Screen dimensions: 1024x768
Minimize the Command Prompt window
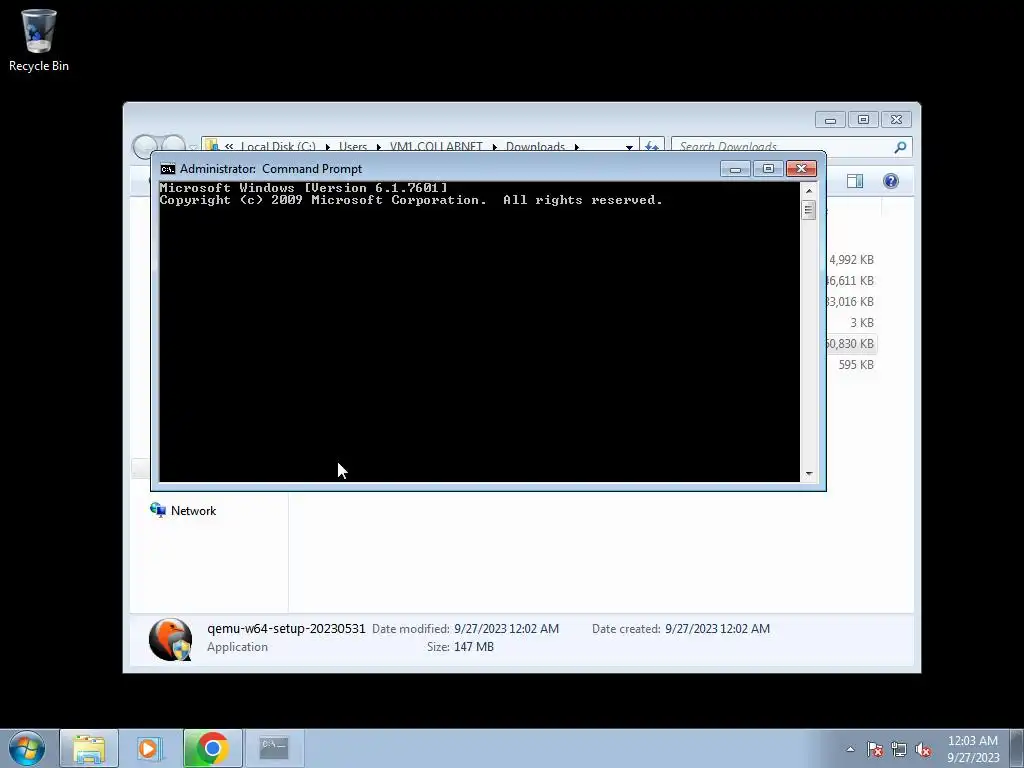click(735, 169)
